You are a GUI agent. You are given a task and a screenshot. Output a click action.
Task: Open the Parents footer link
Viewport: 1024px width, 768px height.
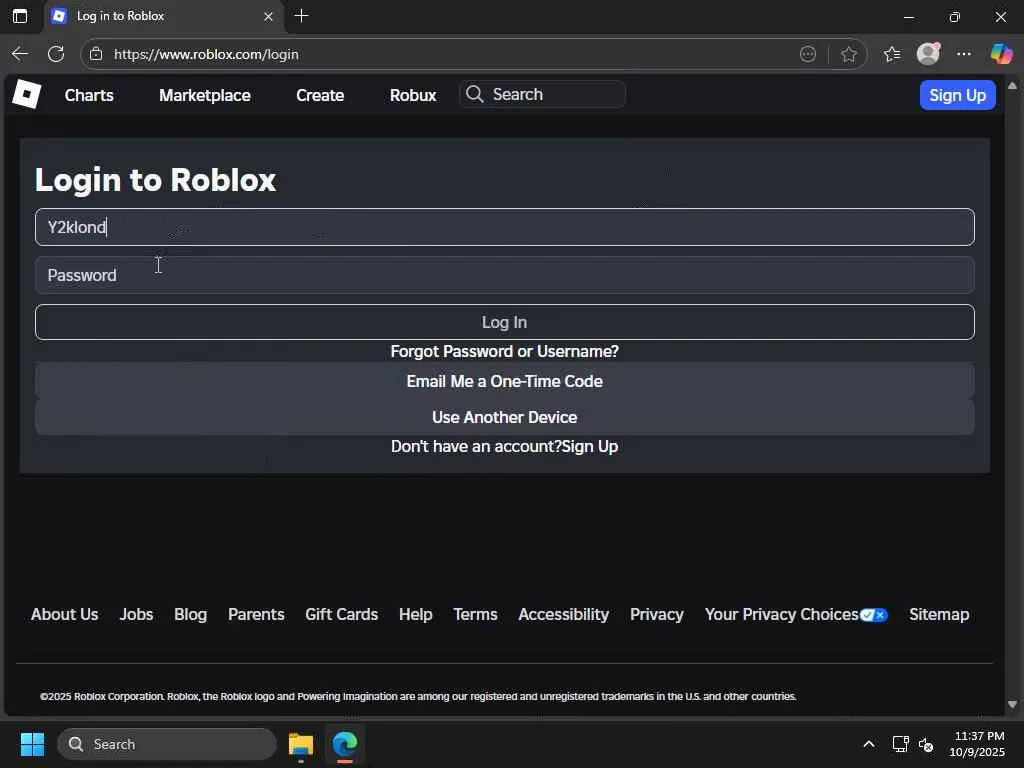pos(256,615)
